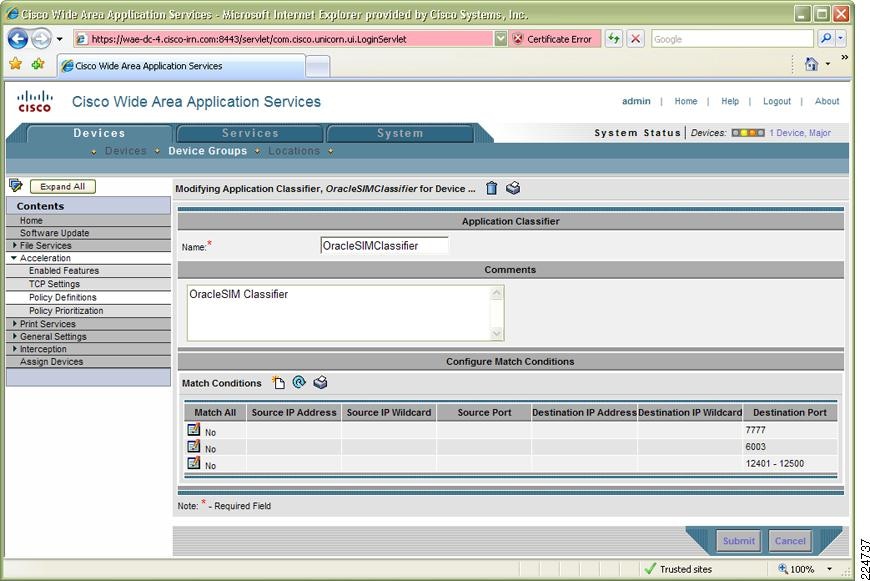Screen dimensions: 870x581
Task: Open the About link
Action: click(x=827, y=101)
